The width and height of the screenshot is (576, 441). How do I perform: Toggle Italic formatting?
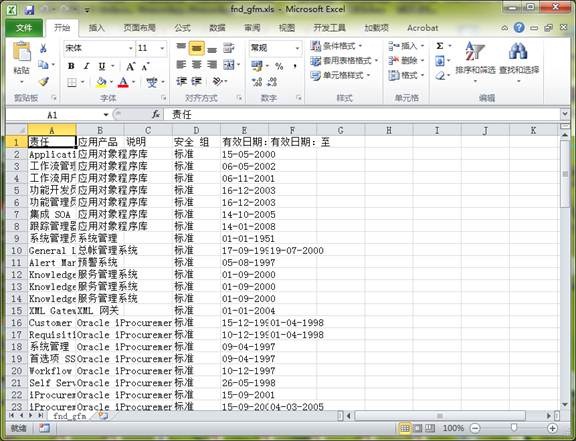[x=86, y=66]
